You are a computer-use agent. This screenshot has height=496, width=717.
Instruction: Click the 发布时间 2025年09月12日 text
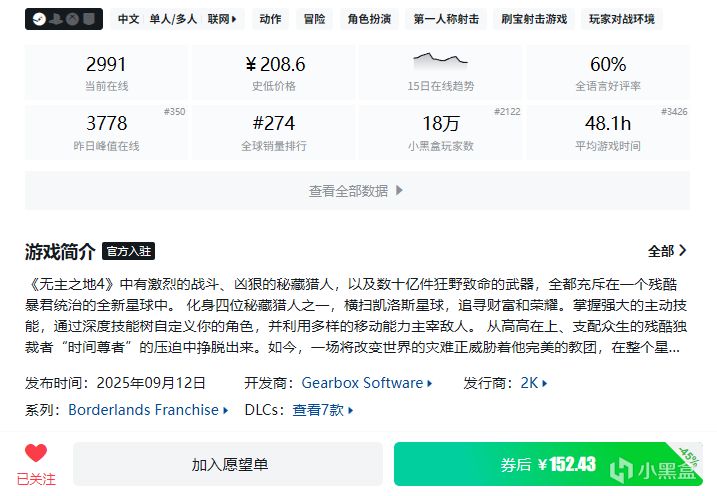point(115,383)
